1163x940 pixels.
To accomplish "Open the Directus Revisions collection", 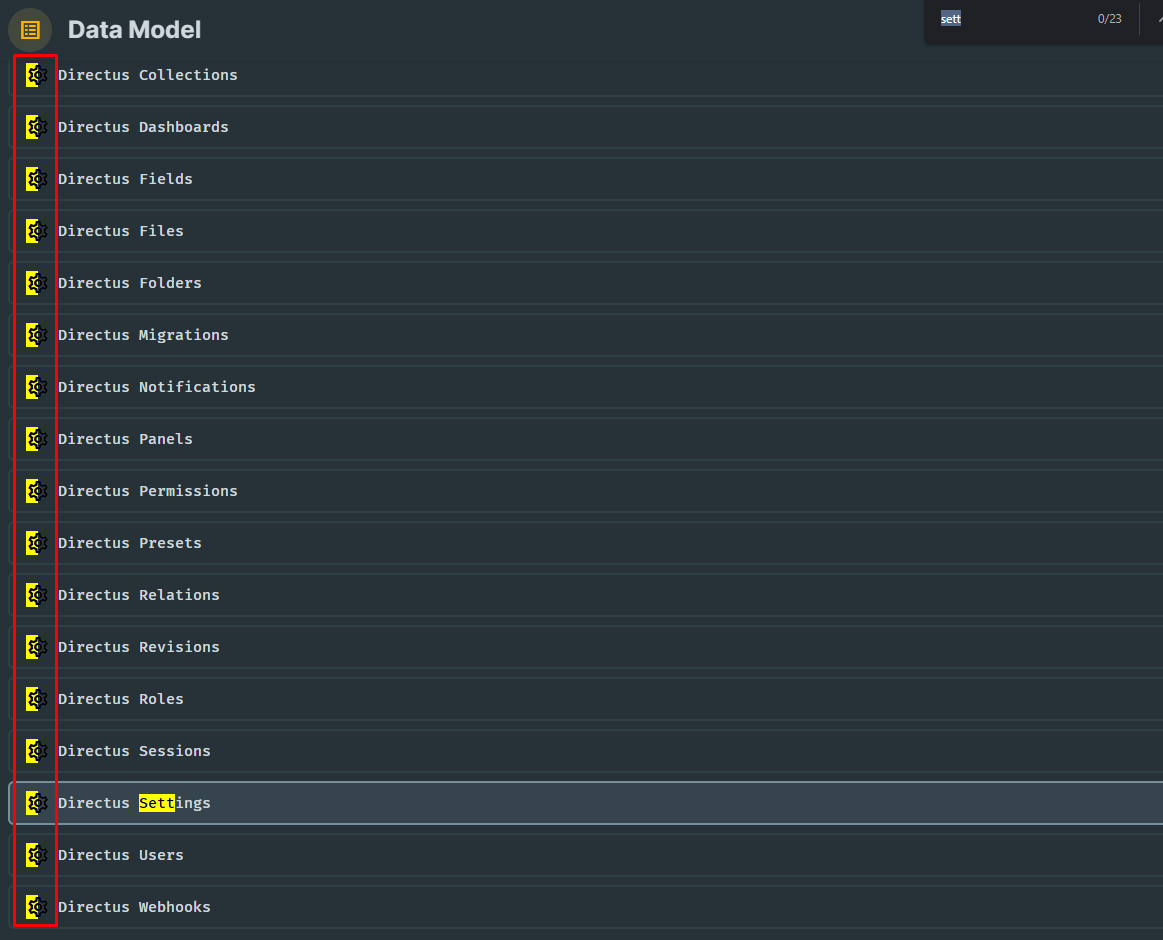I will (x=586, y=646).
